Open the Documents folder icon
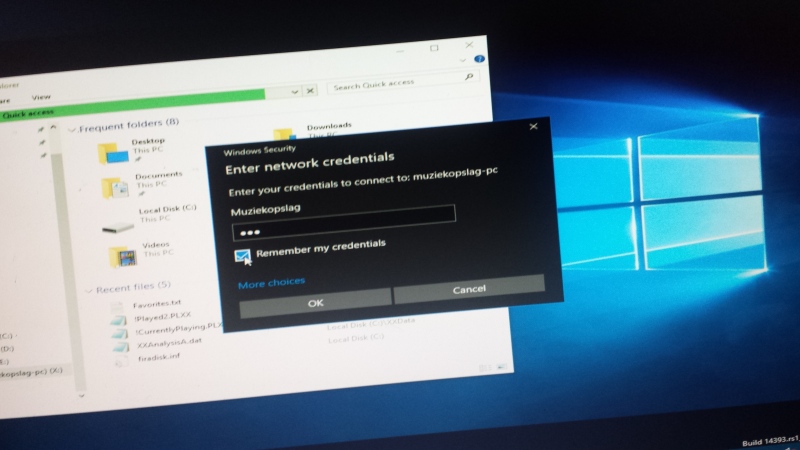Viewport: 800px width, 450px height. (x=115, y=187)
